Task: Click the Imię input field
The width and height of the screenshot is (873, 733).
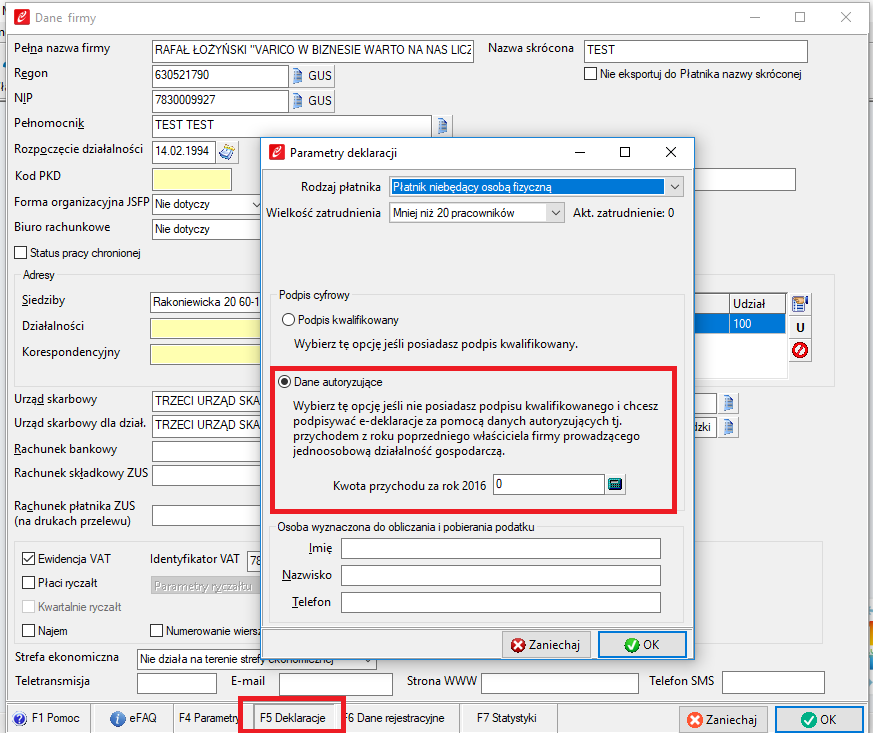Action: [x=500, y=548]
